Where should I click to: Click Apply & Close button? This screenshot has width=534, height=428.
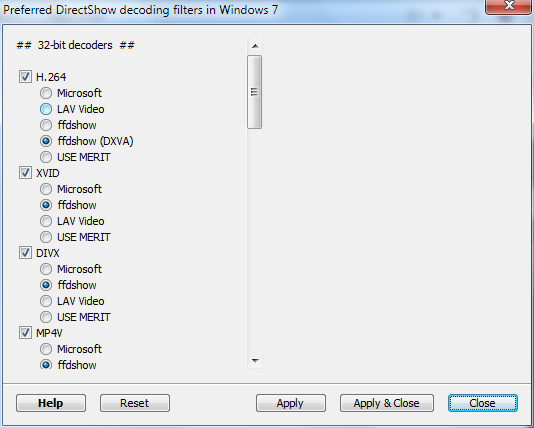[387, 403]
